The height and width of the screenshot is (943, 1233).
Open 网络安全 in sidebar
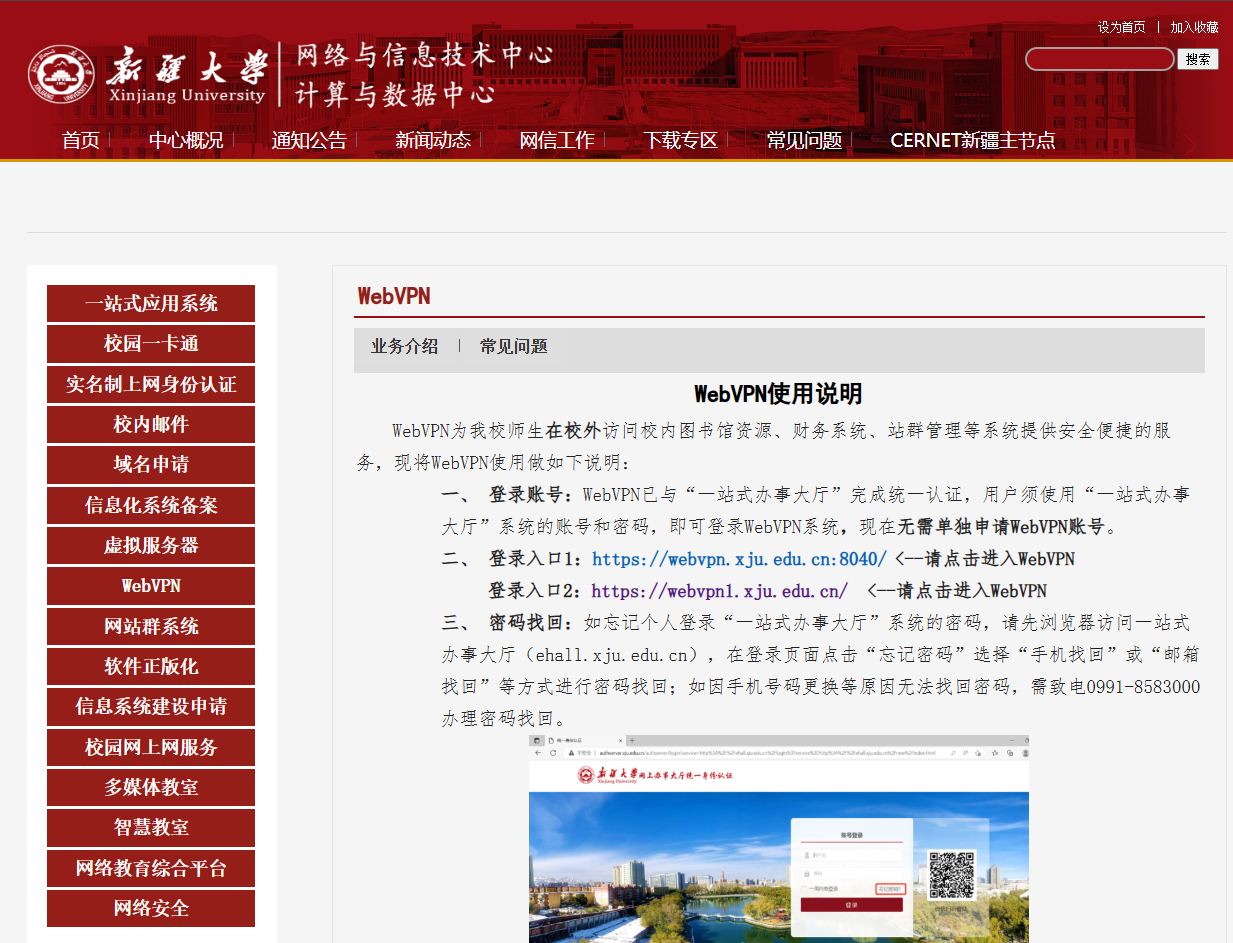[x=151, y=909]
